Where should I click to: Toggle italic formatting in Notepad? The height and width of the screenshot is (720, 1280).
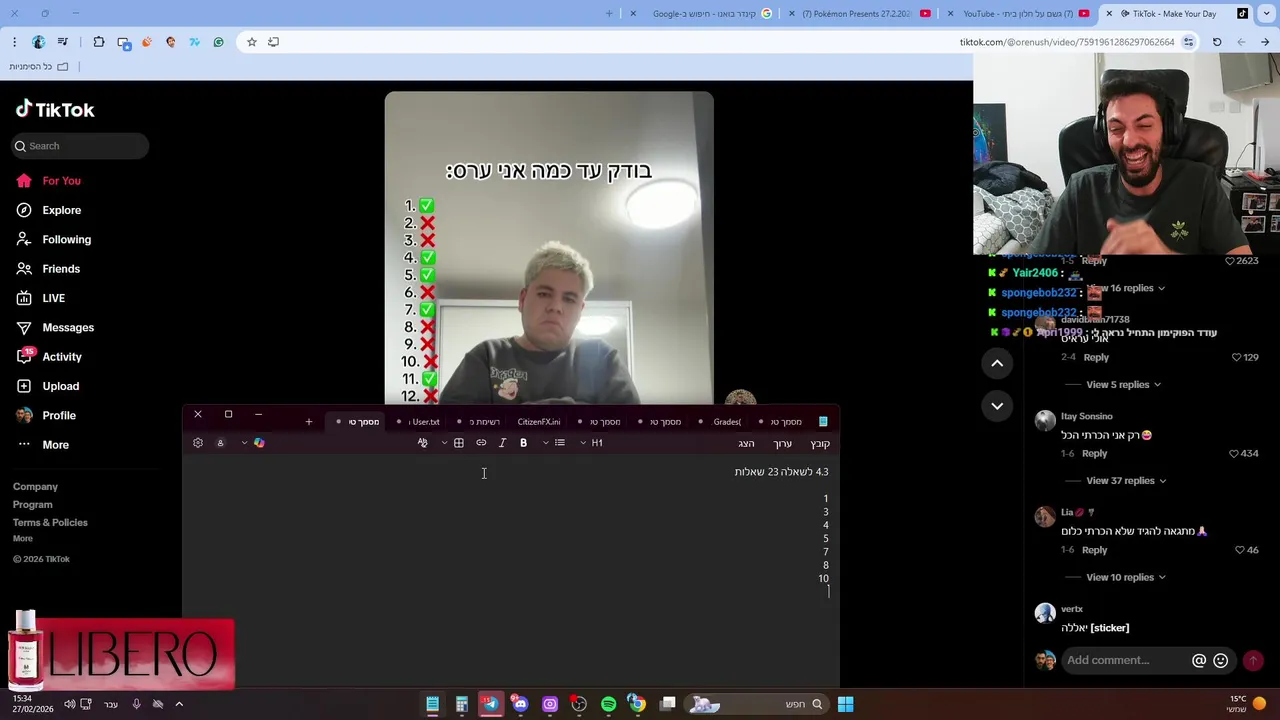click(502, 443)
